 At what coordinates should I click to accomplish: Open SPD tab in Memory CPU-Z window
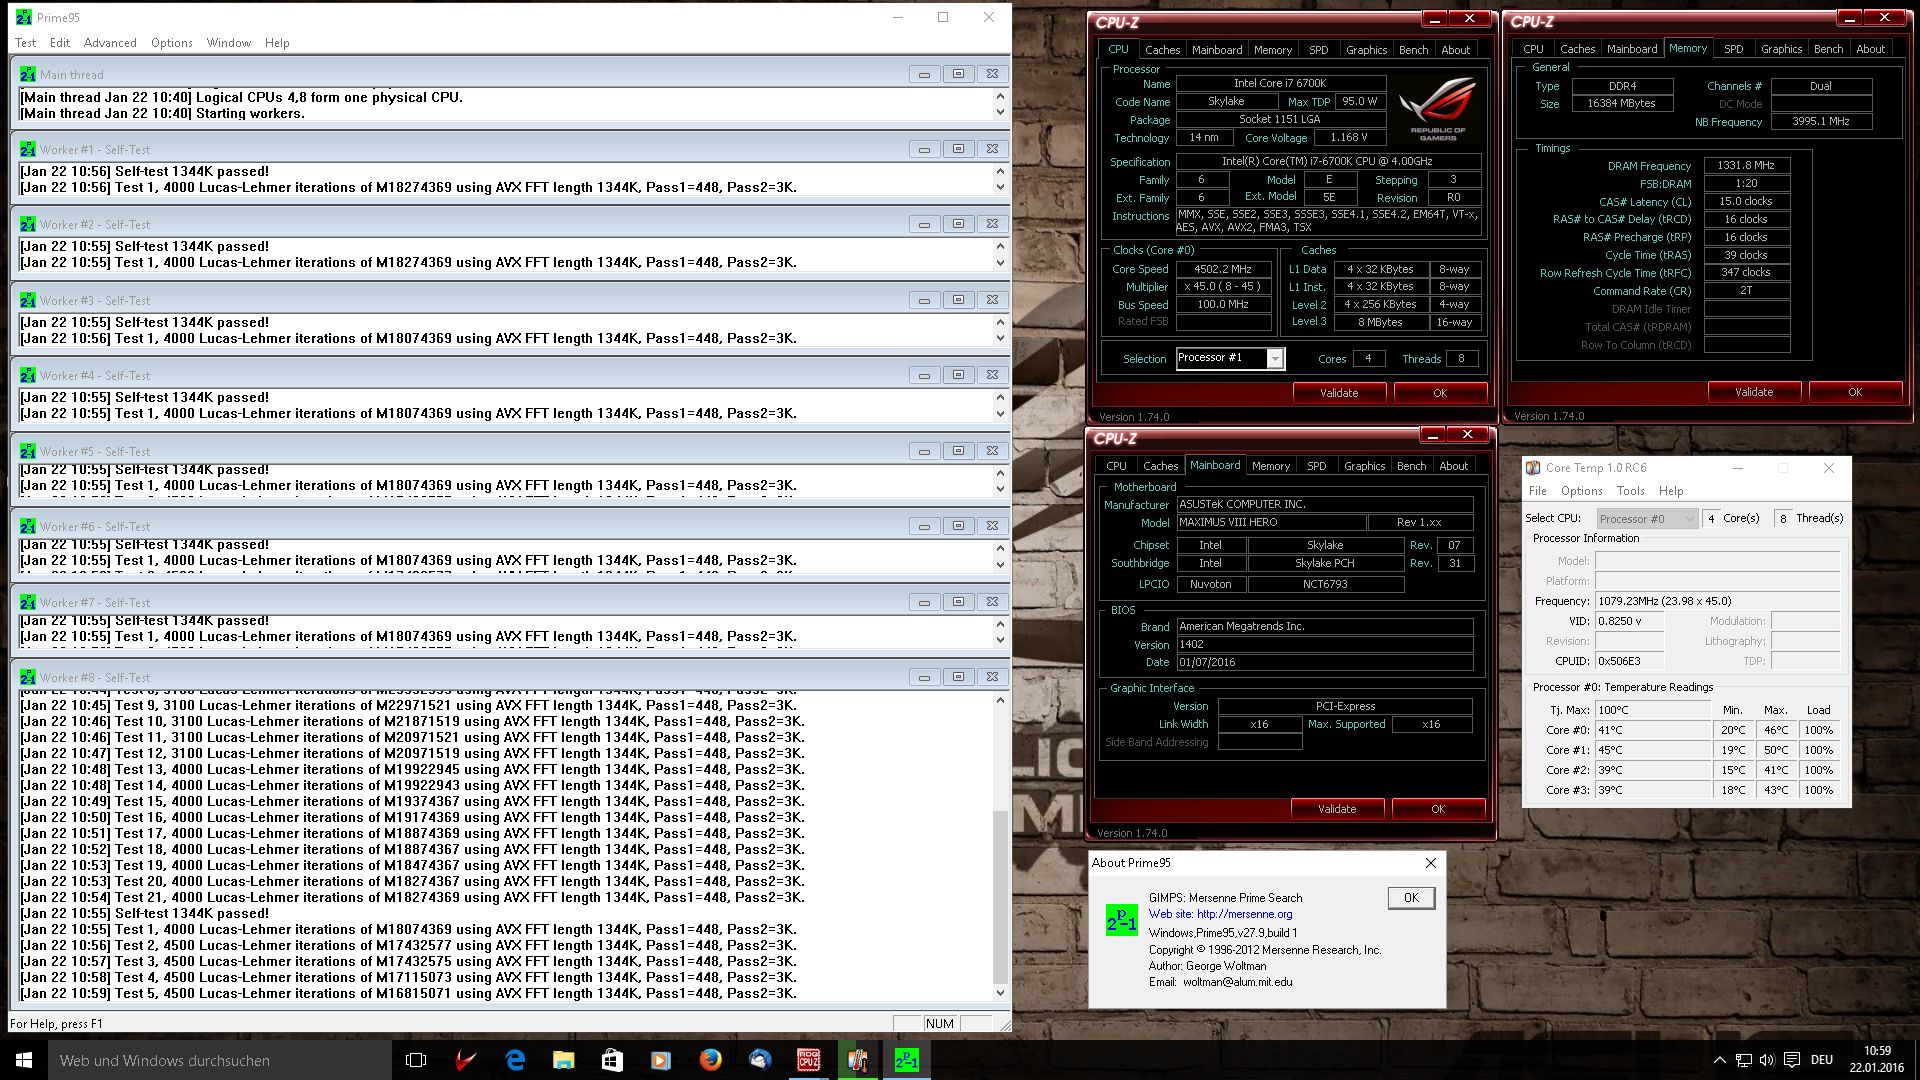1733,49
